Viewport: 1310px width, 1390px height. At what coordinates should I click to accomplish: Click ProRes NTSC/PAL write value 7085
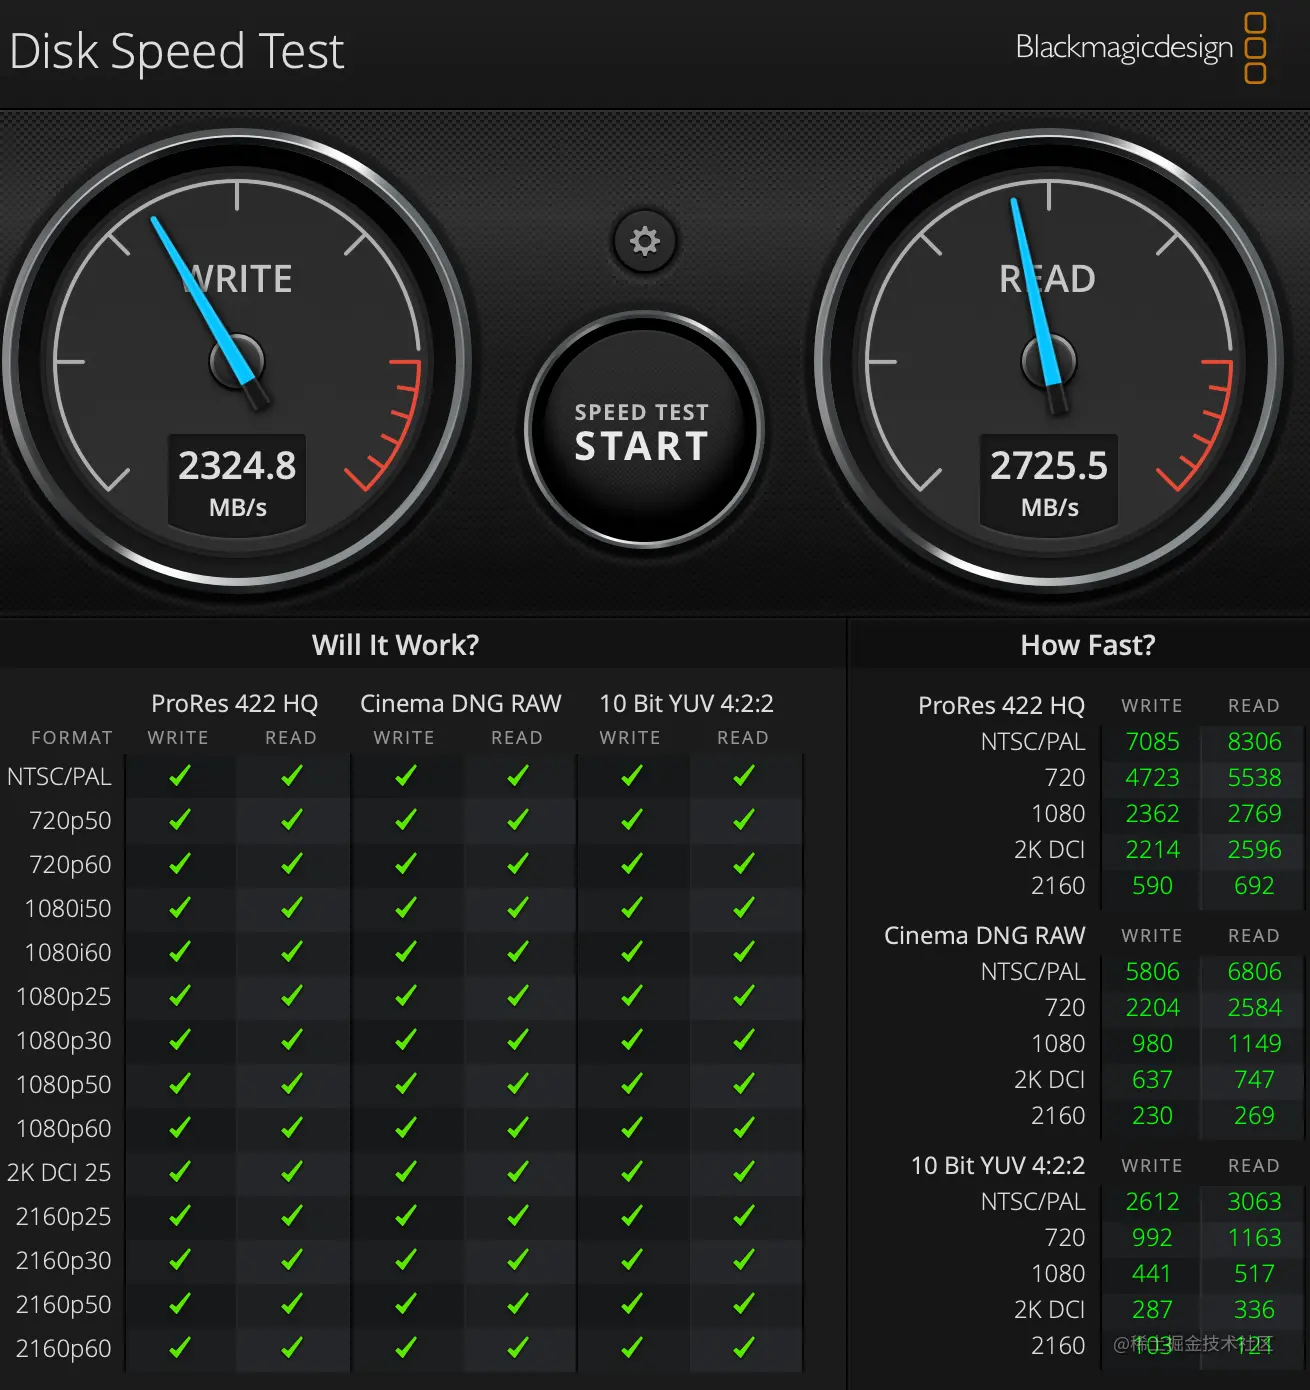coord(1153,742)
